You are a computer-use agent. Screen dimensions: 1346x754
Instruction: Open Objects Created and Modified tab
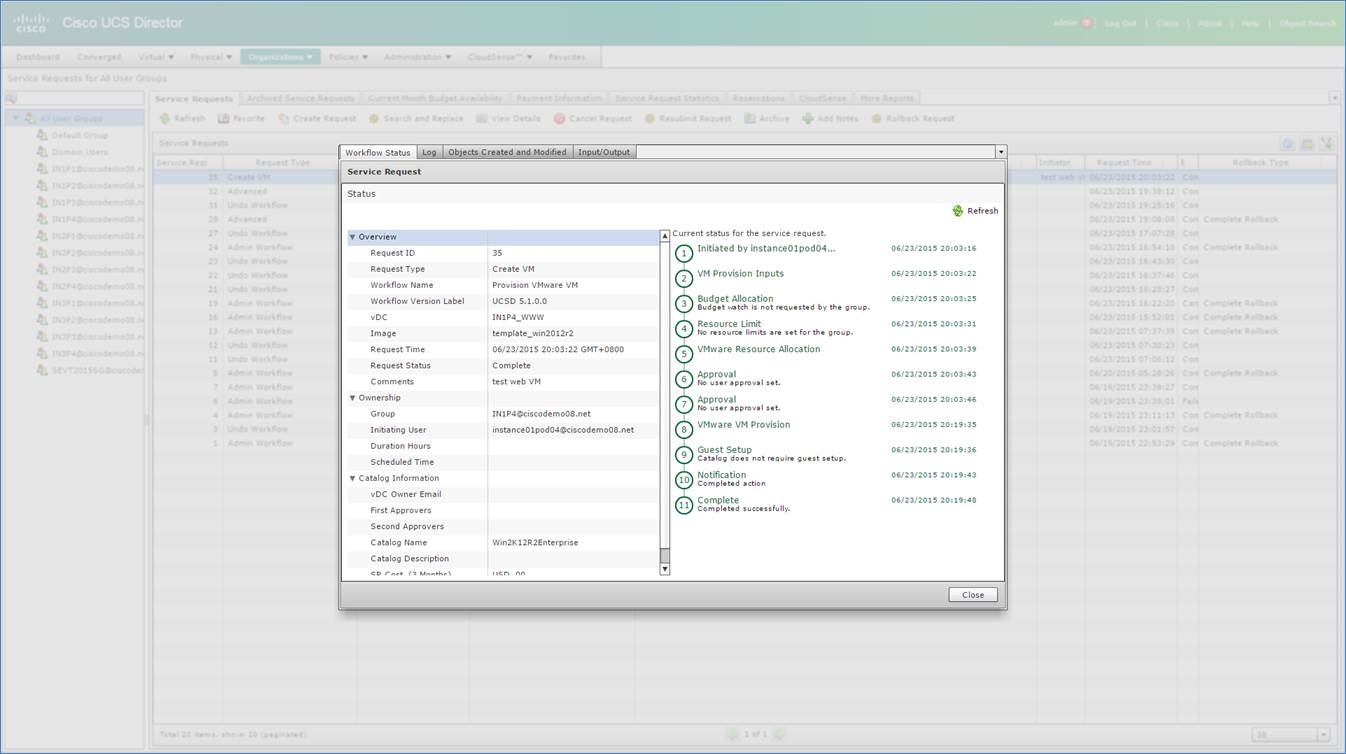click(x=507, y=152)
